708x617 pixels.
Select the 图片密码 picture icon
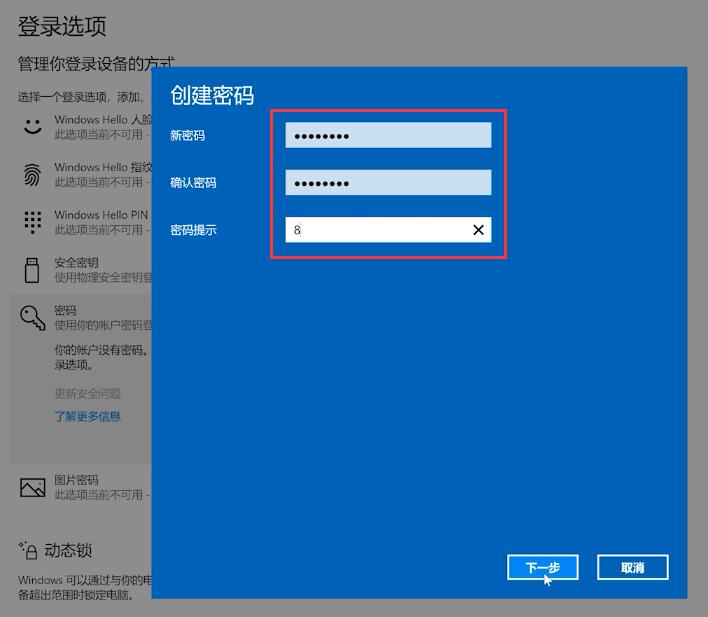click(33, 487)
